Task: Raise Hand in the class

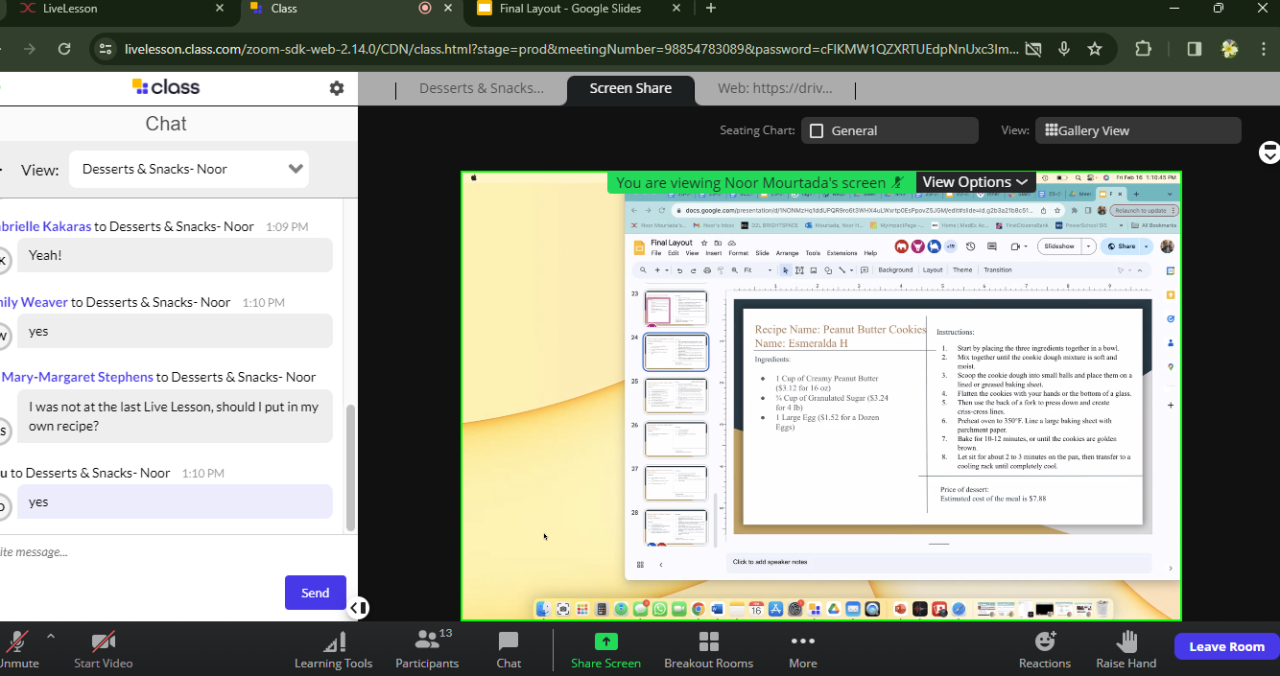Action: pyautogui.click(x=1126, y=649)
